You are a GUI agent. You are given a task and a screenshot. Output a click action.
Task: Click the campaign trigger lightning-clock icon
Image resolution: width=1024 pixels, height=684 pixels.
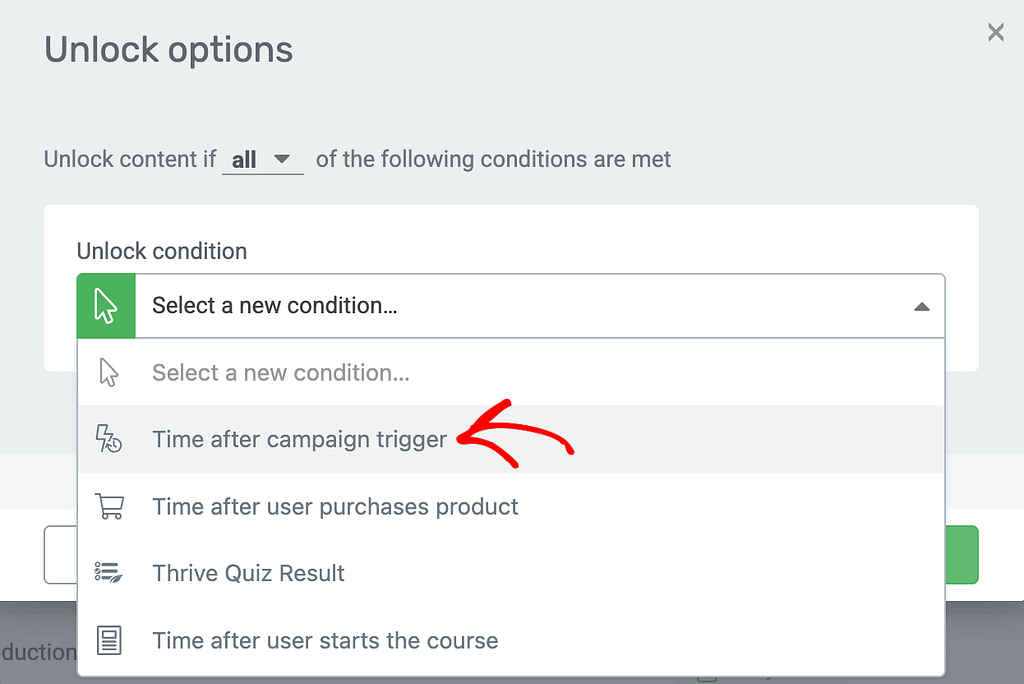(108, 438)
